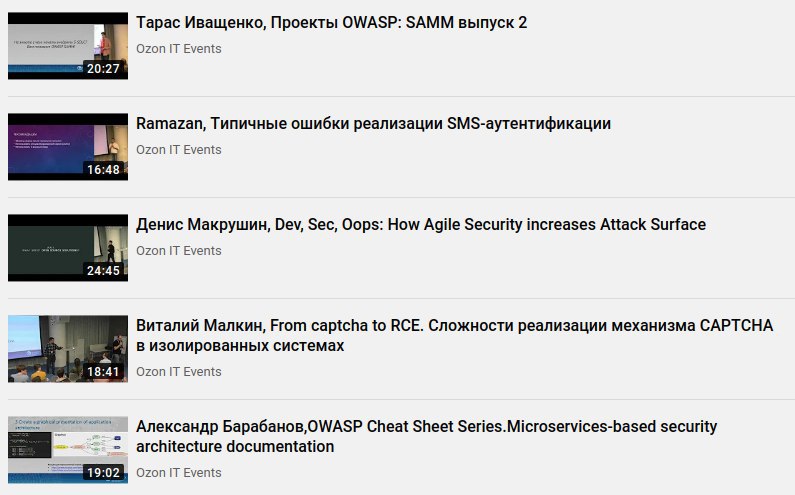The image size is (795, 495).
Task: Open Ozon IT Events channel under Барабанов's video
Action: point(179,472)
